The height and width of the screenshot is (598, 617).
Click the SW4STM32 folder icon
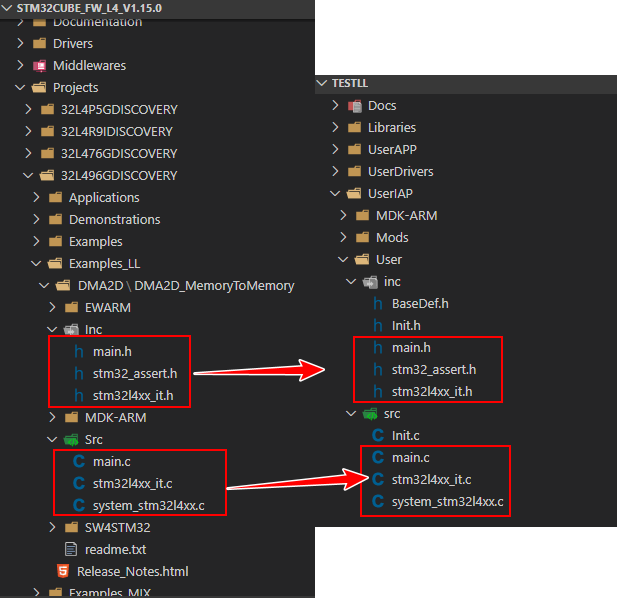point(71,527)
